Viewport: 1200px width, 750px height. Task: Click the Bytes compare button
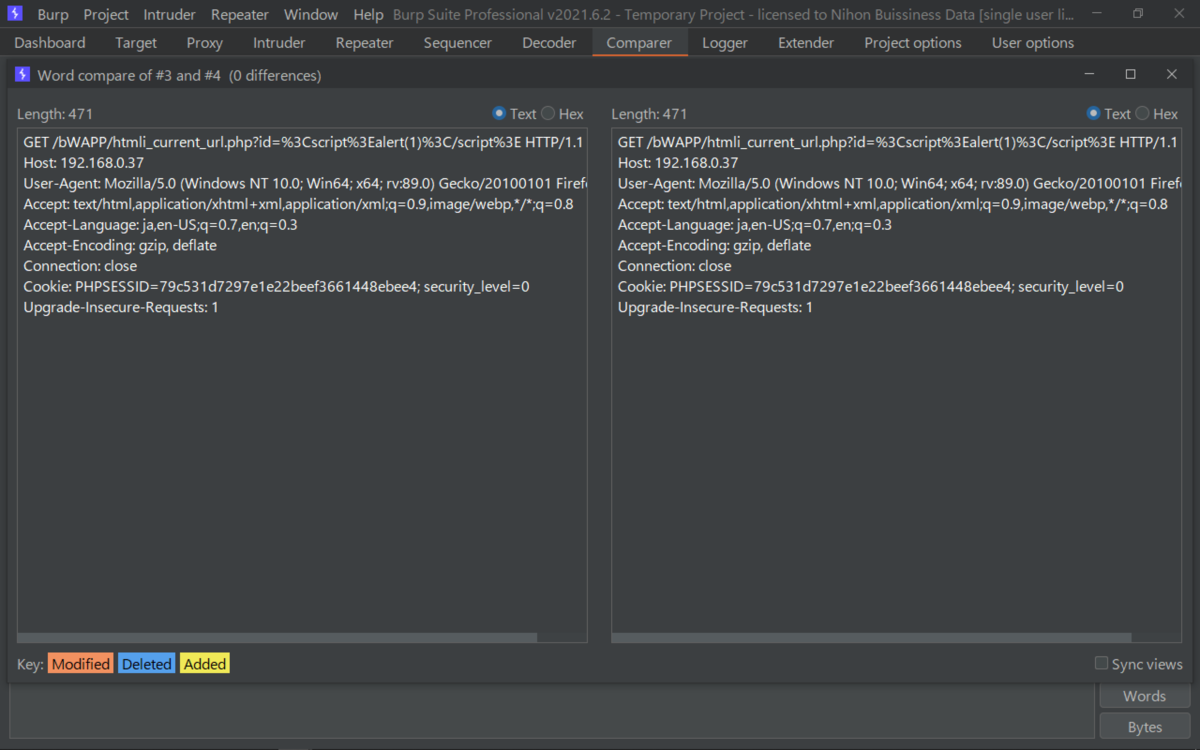pyautogui.click(x=1144, y=727)
